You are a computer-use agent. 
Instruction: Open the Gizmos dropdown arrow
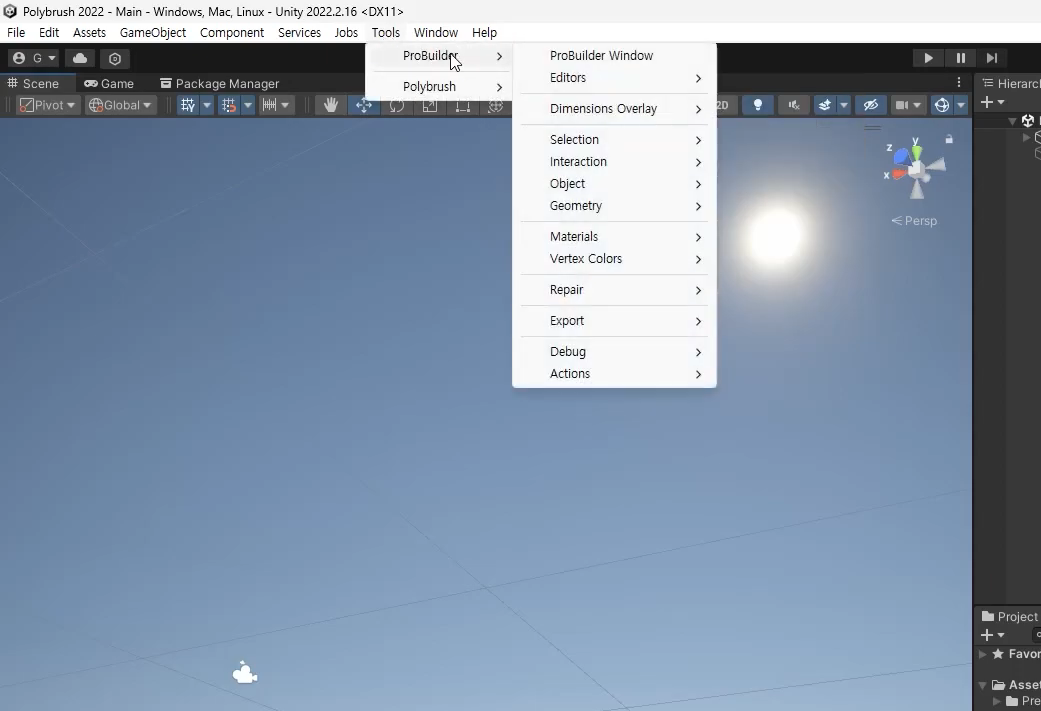coord(961,105)
